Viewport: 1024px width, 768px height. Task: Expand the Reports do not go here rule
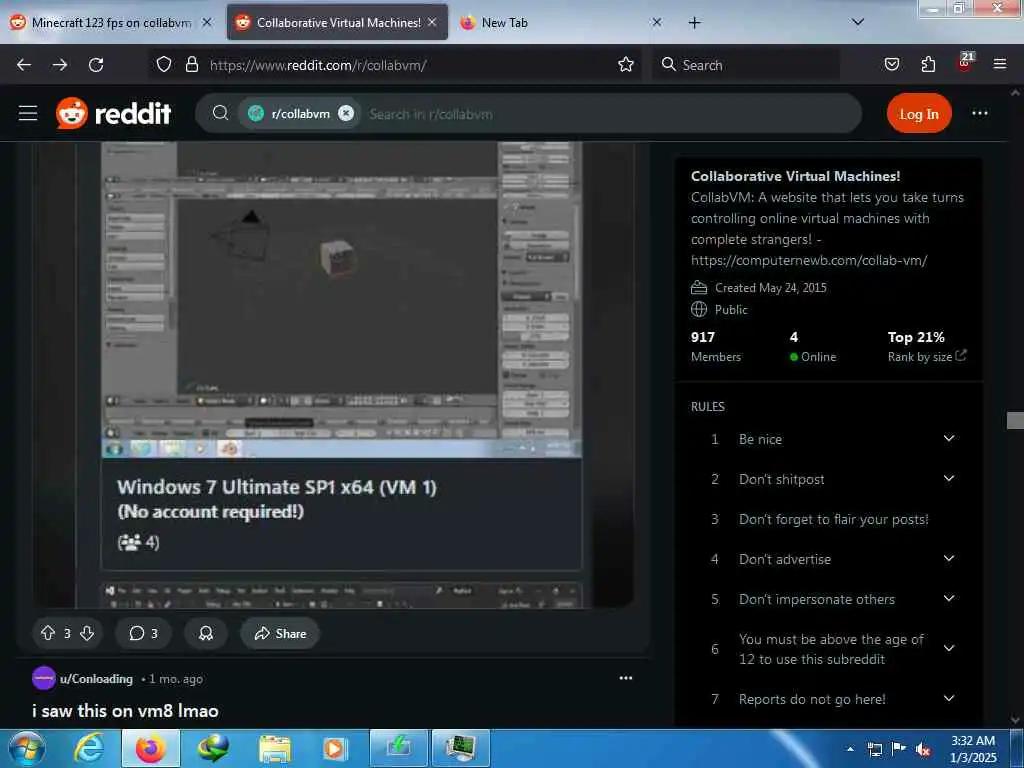[x=949, y=699]
